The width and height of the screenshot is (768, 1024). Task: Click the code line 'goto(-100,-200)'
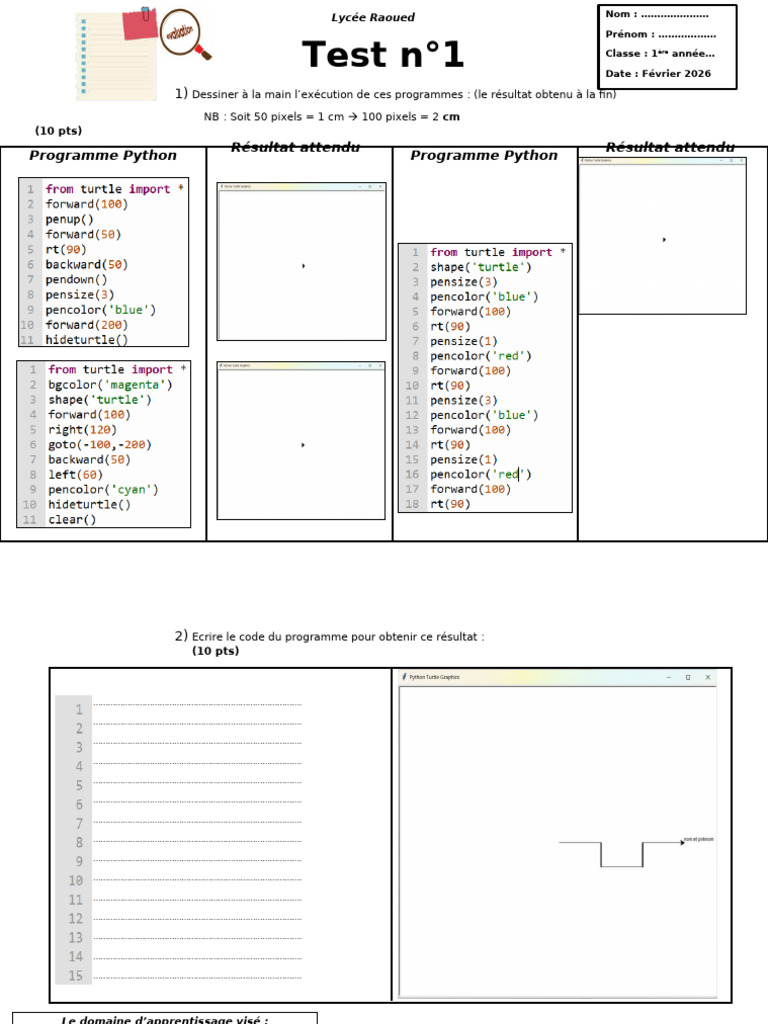click(x=99, y=445)
